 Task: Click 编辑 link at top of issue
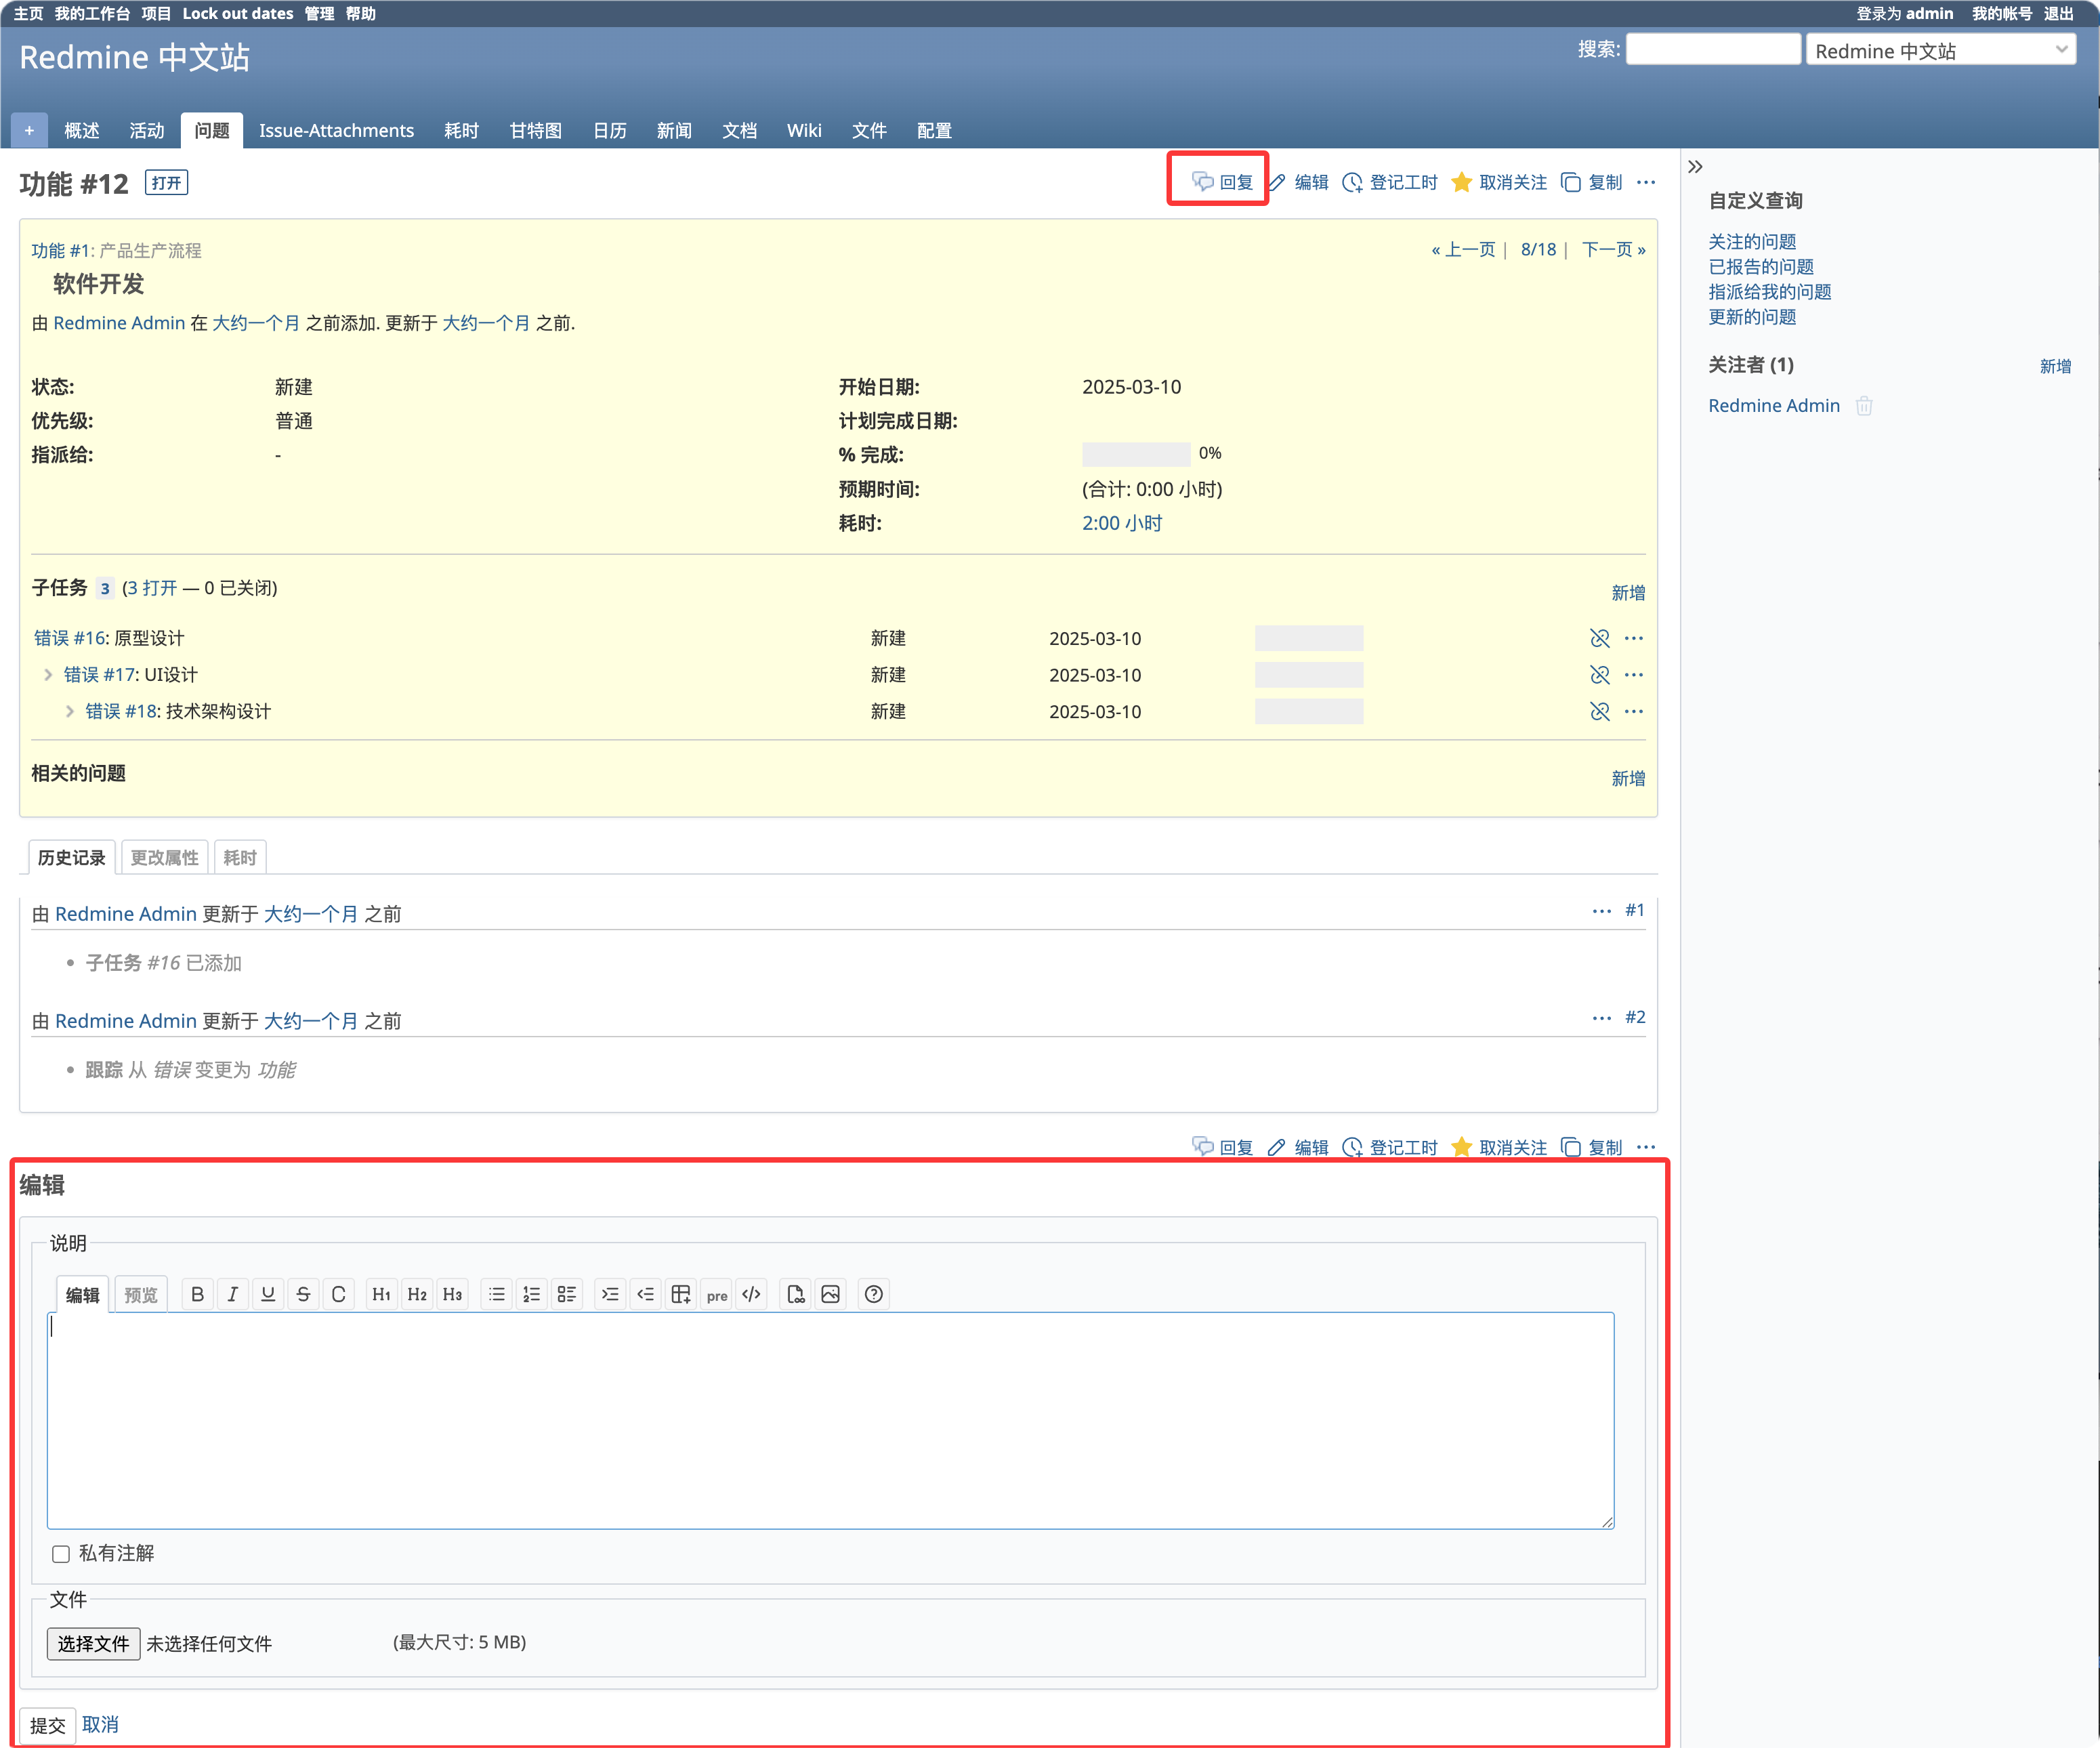point(1298,182)
